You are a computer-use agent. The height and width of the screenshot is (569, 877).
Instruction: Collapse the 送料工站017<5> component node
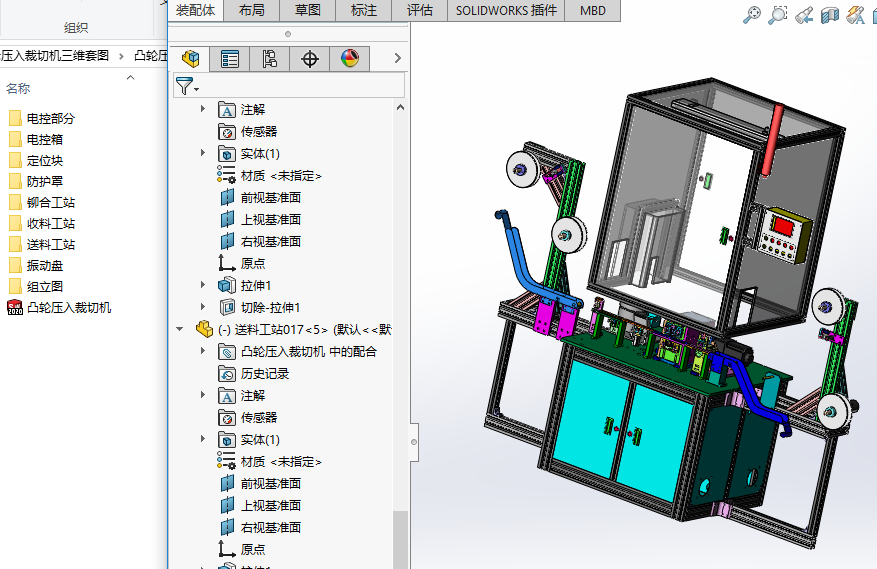(x=180, y=329)
